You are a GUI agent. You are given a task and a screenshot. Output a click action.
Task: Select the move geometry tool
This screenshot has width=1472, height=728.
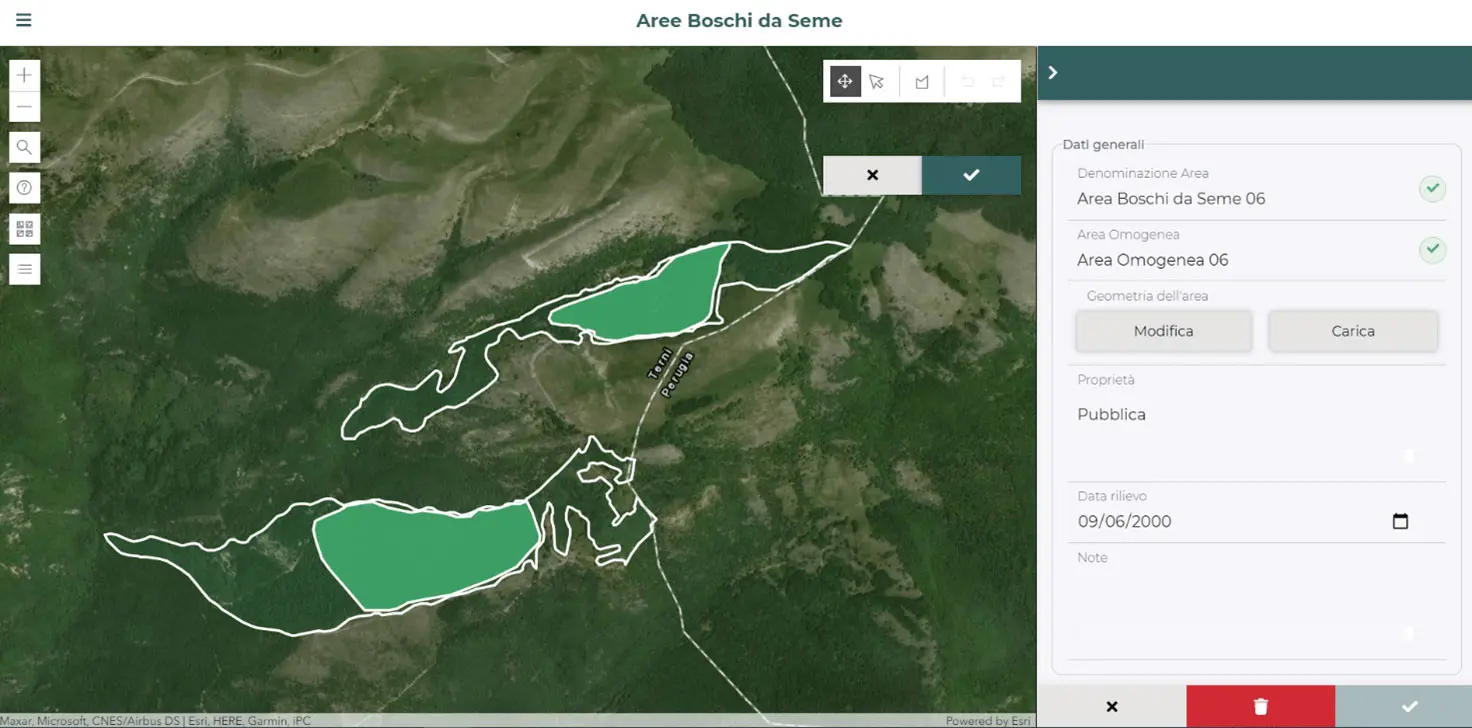click(845, 82)
